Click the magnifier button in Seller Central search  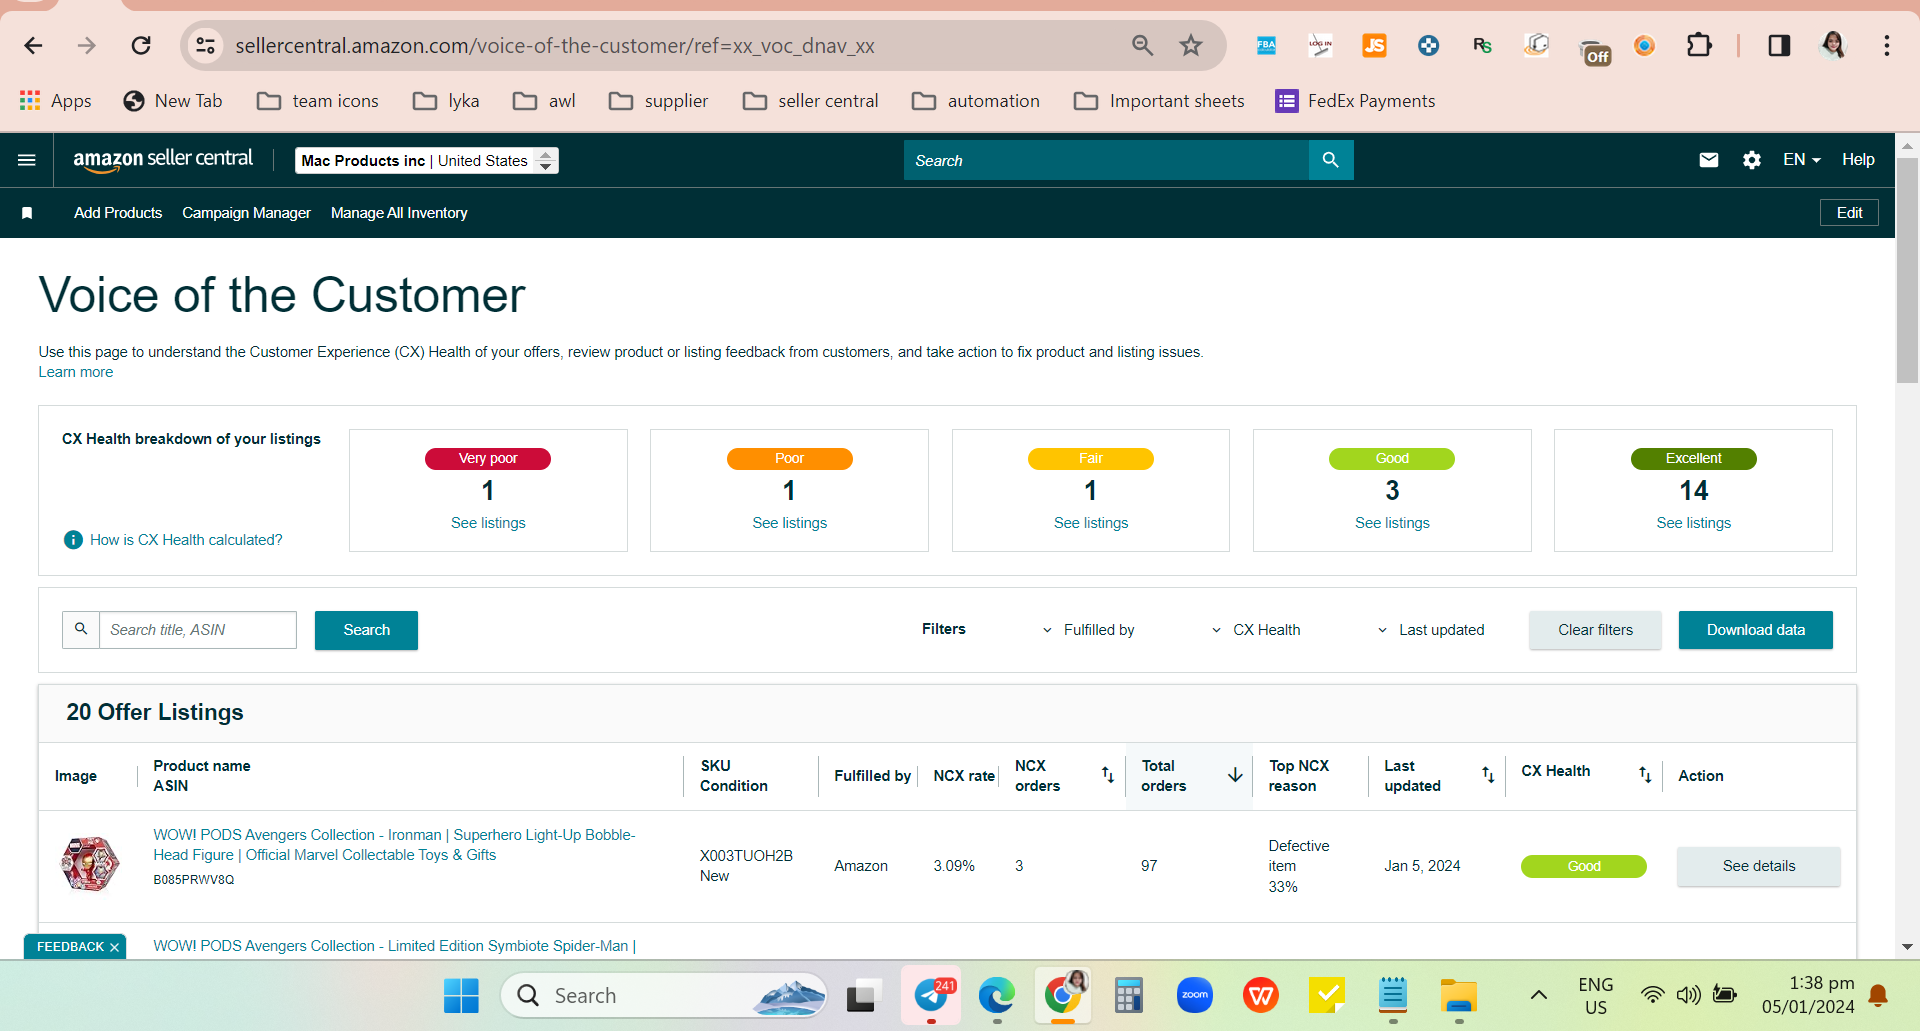point(1331,160)
